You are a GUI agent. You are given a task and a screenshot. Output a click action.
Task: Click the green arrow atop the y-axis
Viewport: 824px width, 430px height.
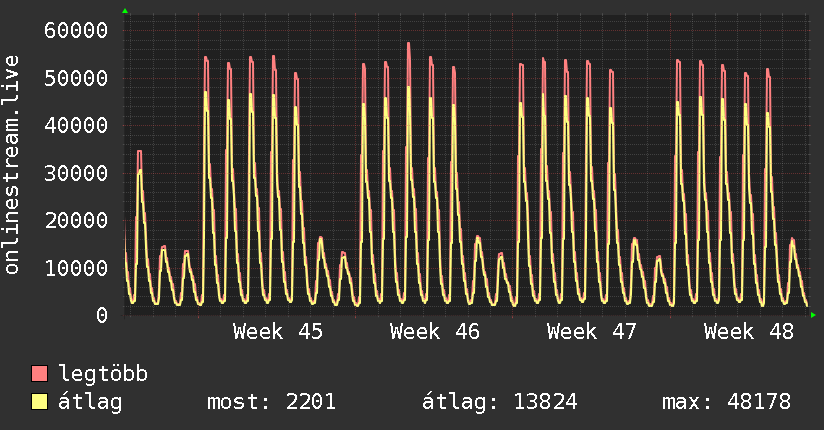125,11
